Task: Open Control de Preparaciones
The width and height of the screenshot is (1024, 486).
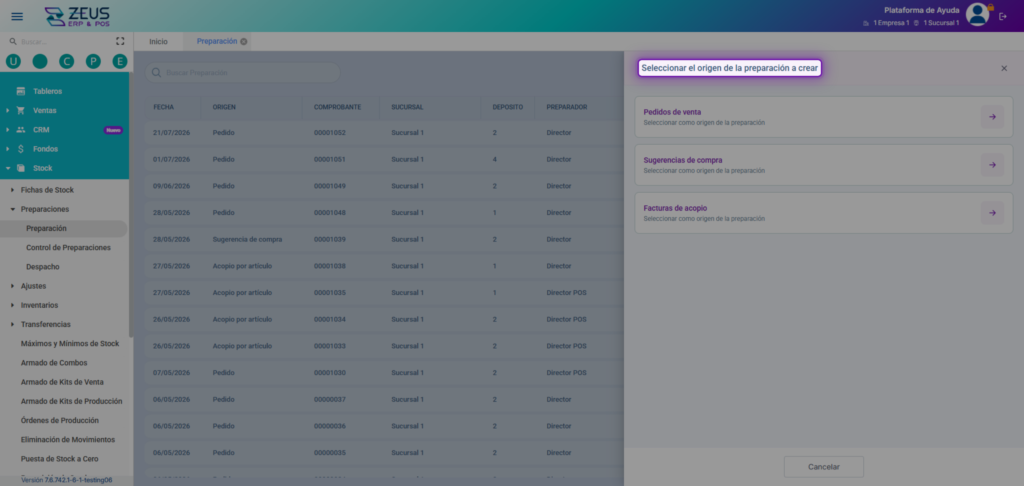Action: pos(68,248)
